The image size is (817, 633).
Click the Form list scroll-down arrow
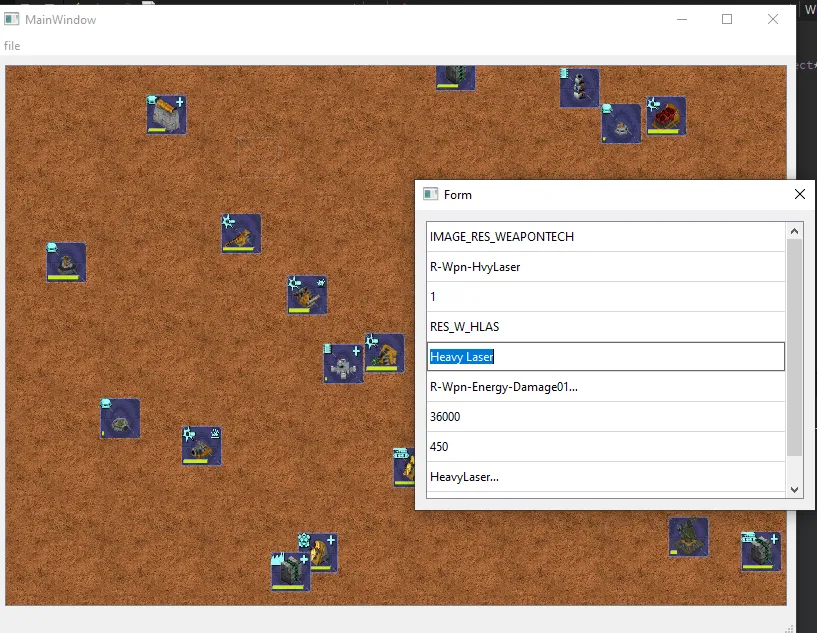tap(794, 489)
